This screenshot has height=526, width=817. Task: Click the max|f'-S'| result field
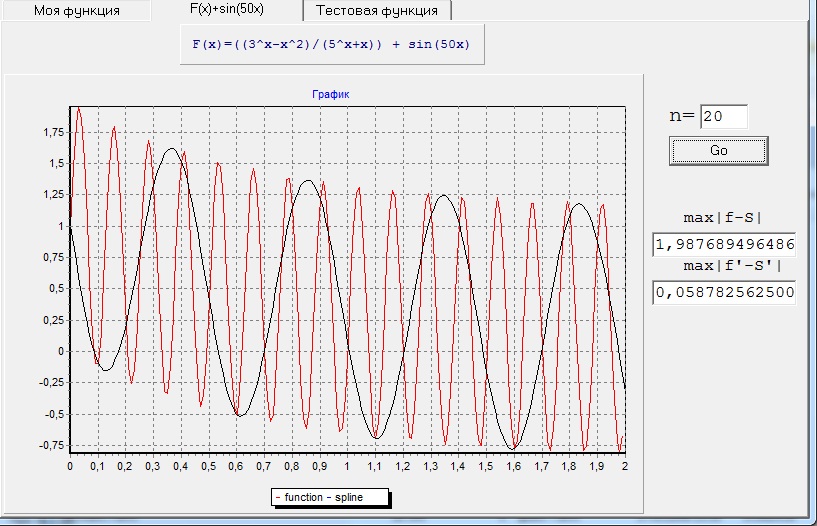[724, 292]
